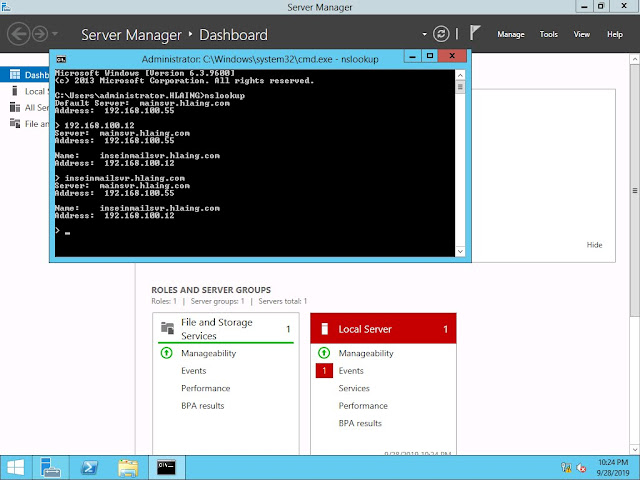Open BPA results under File and Storage Services
The image size is (640, 480).
coord(202,406)
